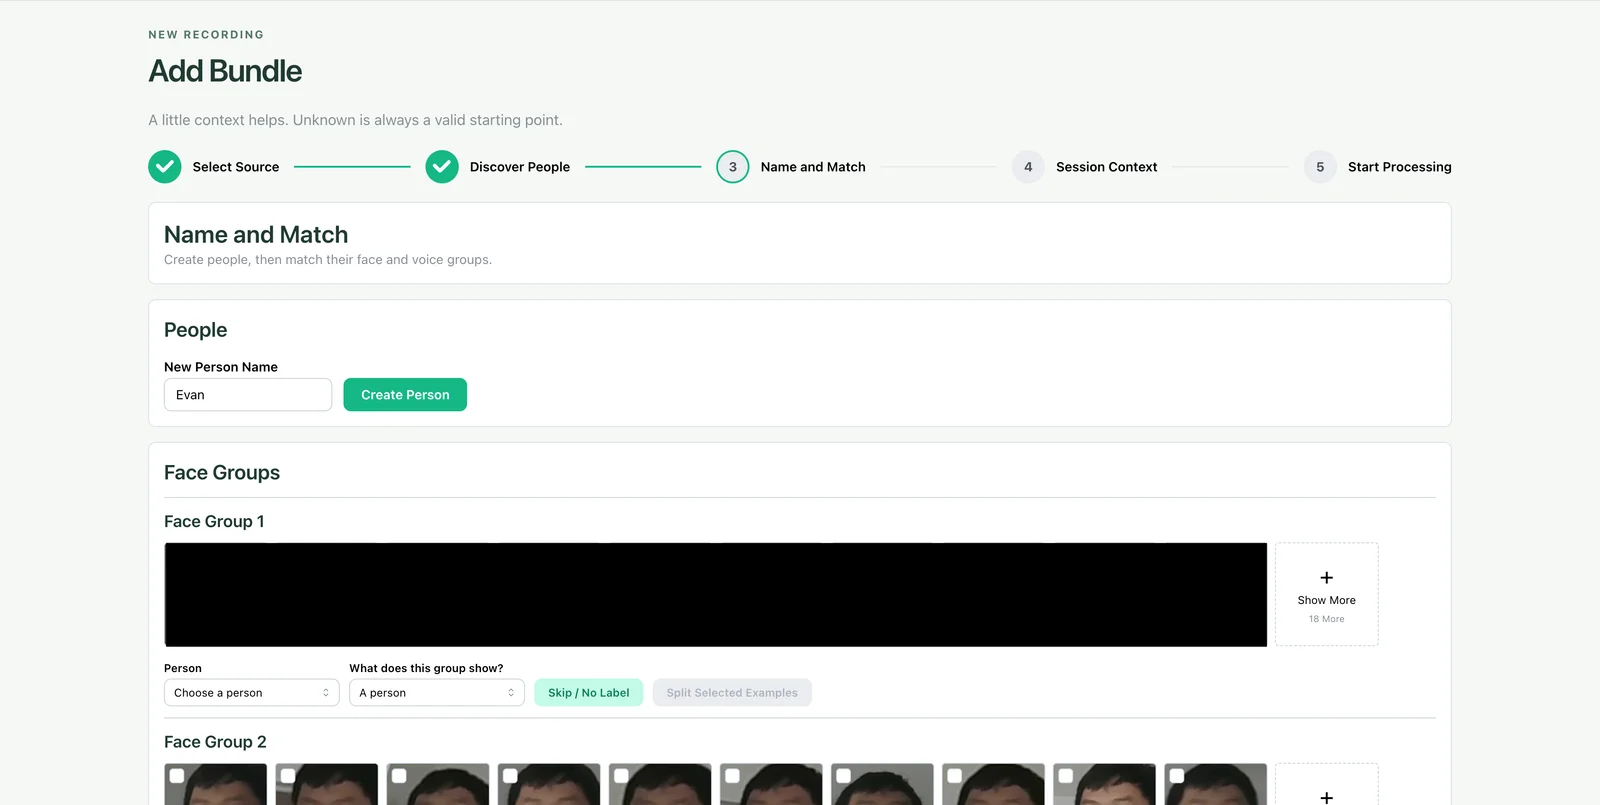Click the Discover People completed checkmark icon
1600x805 pixels.
[x=442, y=167]
